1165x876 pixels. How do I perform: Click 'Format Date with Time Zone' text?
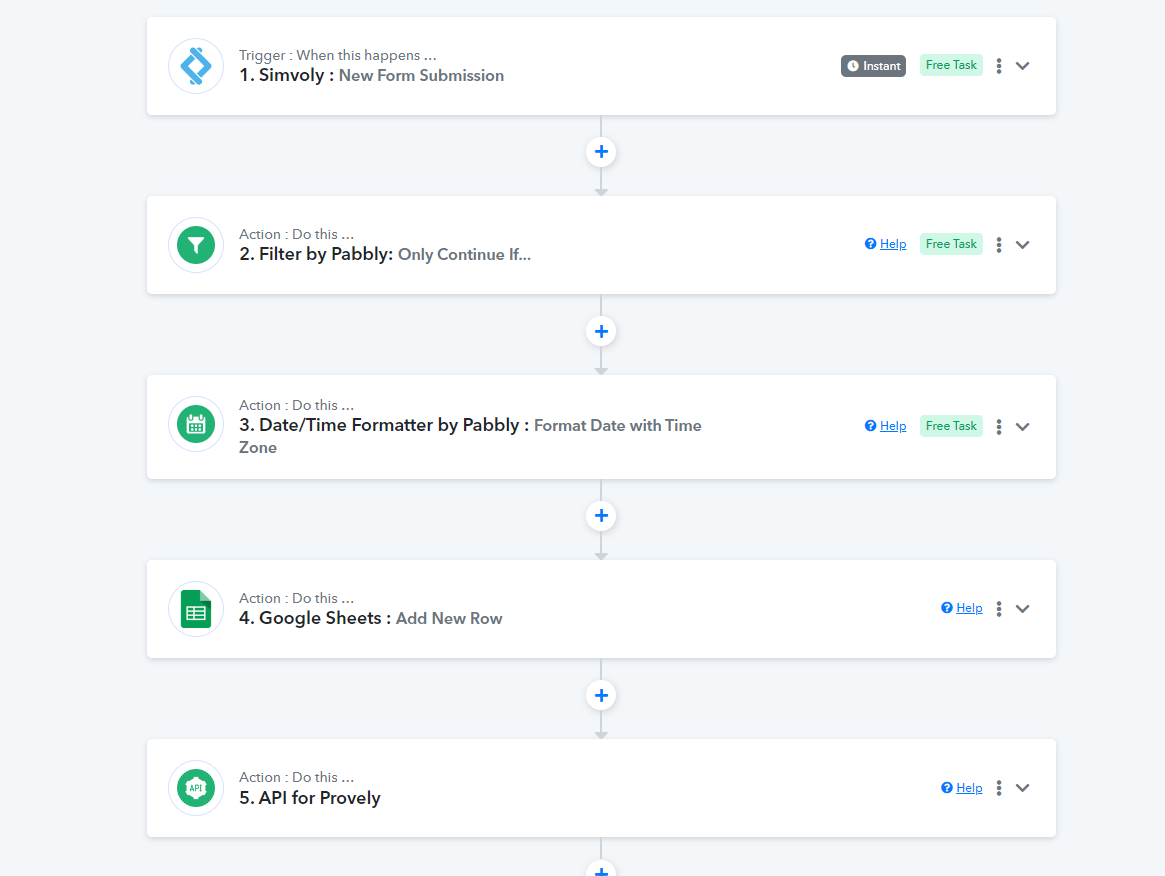click(470, 436)
